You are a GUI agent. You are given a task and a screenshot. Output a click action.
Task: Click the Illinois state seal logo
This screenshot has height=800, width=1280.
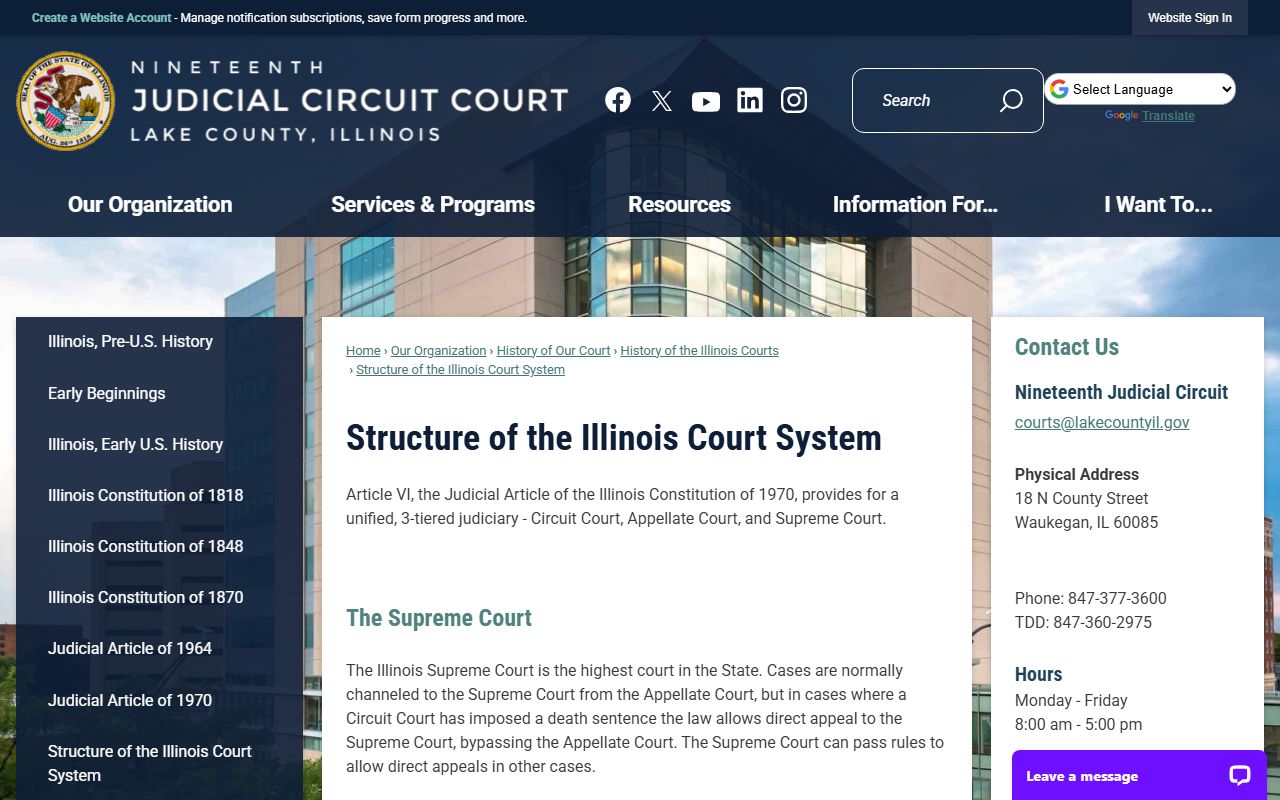click(66, 101)
